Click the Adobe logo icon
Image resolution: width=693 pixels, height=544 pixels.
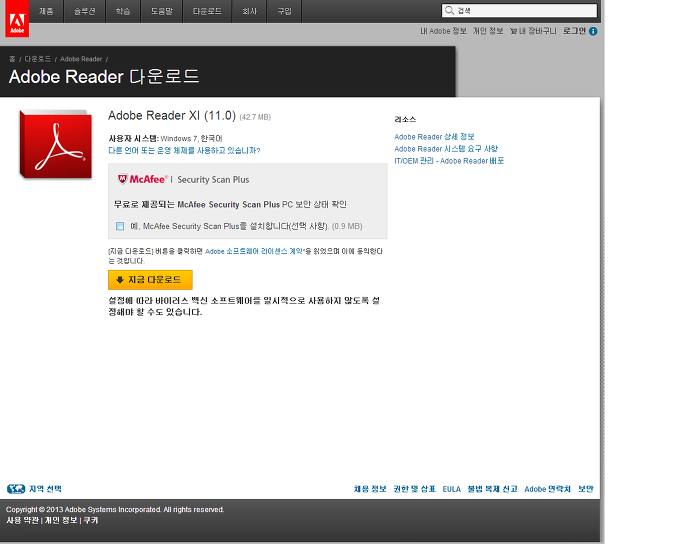tap(17, 19)
